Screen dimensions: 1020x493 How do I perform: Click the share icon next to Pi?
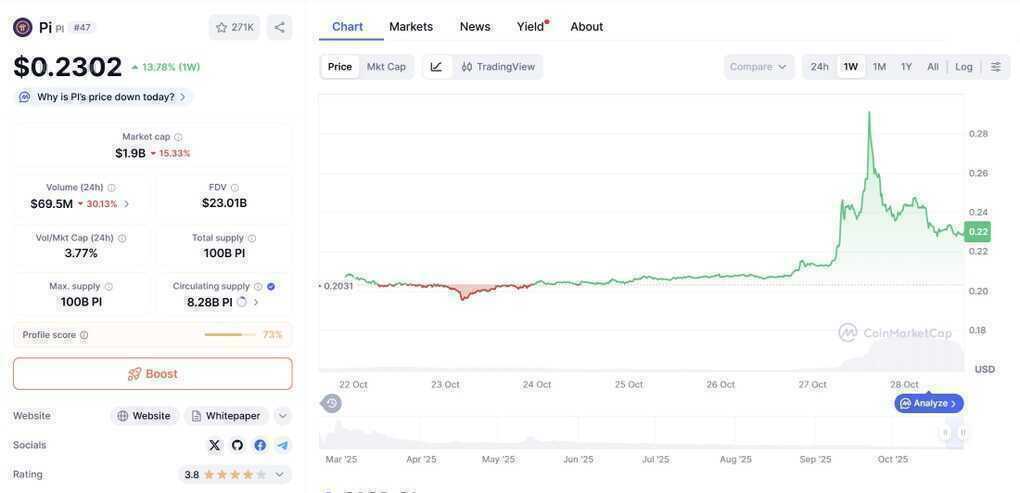tap(279, 27)
